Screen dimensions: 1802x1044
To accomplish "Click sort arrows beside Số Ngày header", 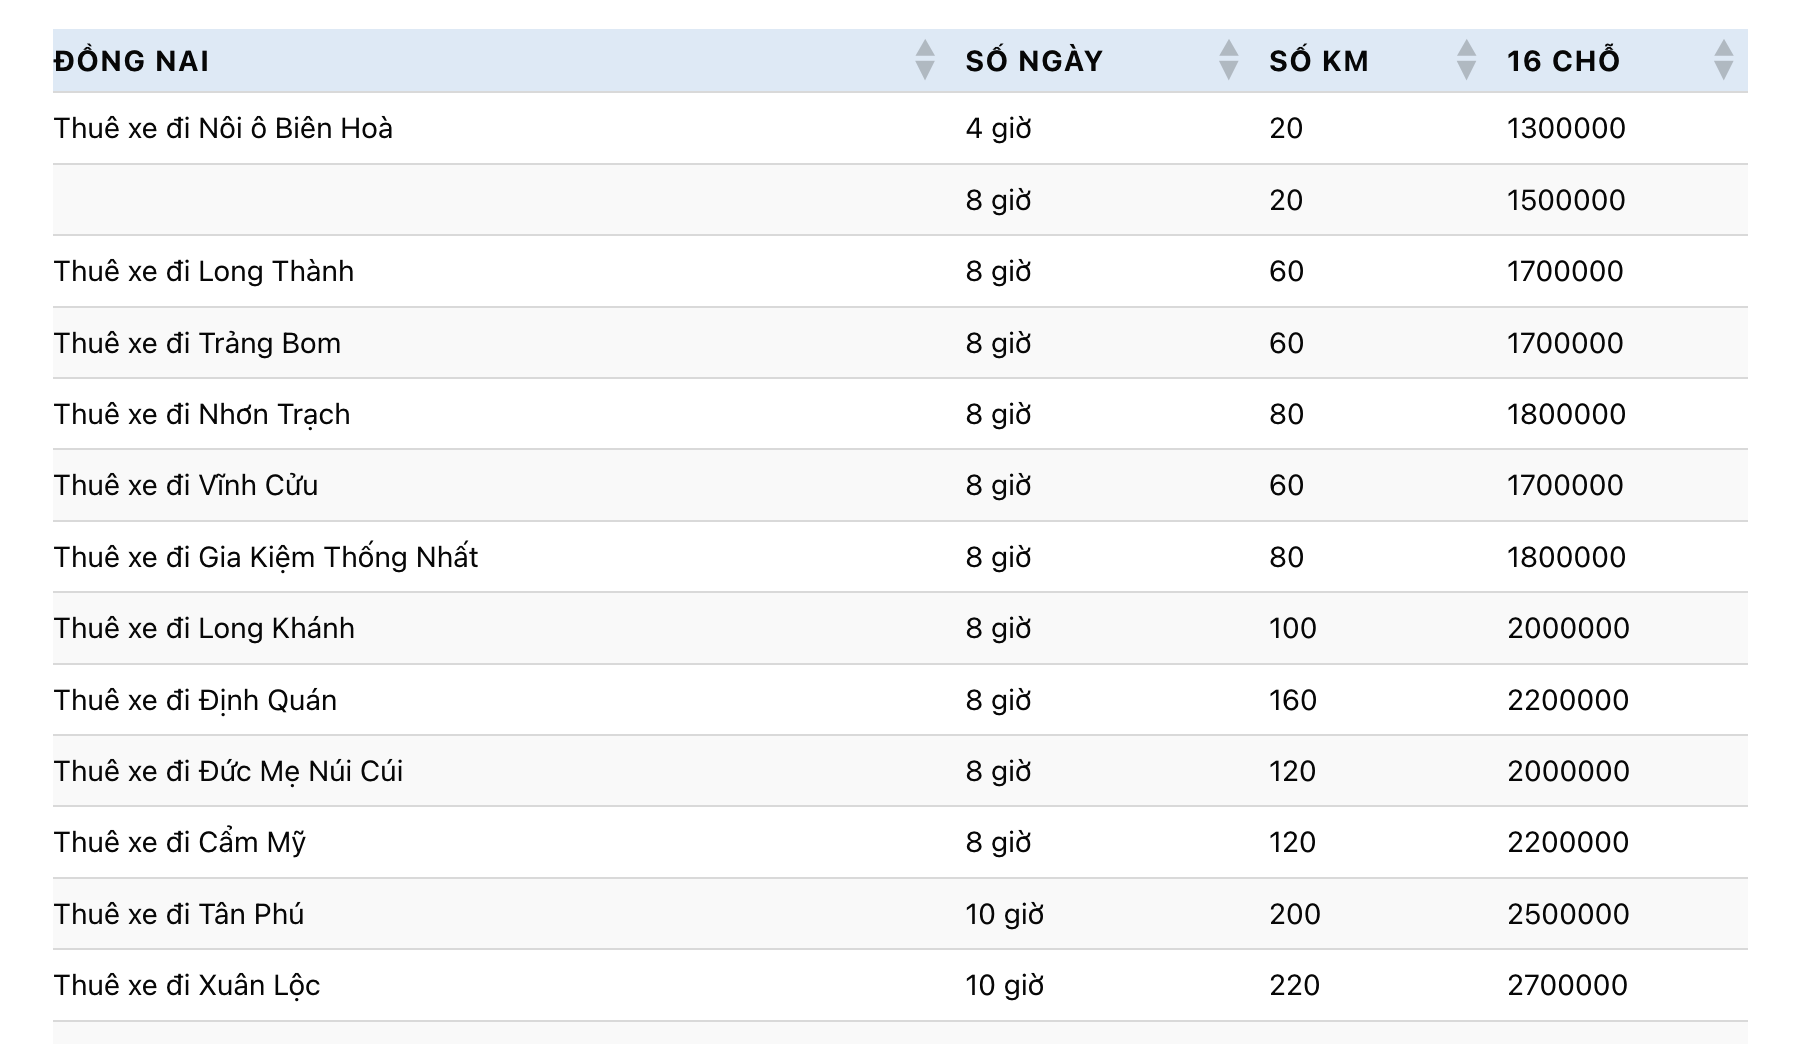I will click(1229, 60).
